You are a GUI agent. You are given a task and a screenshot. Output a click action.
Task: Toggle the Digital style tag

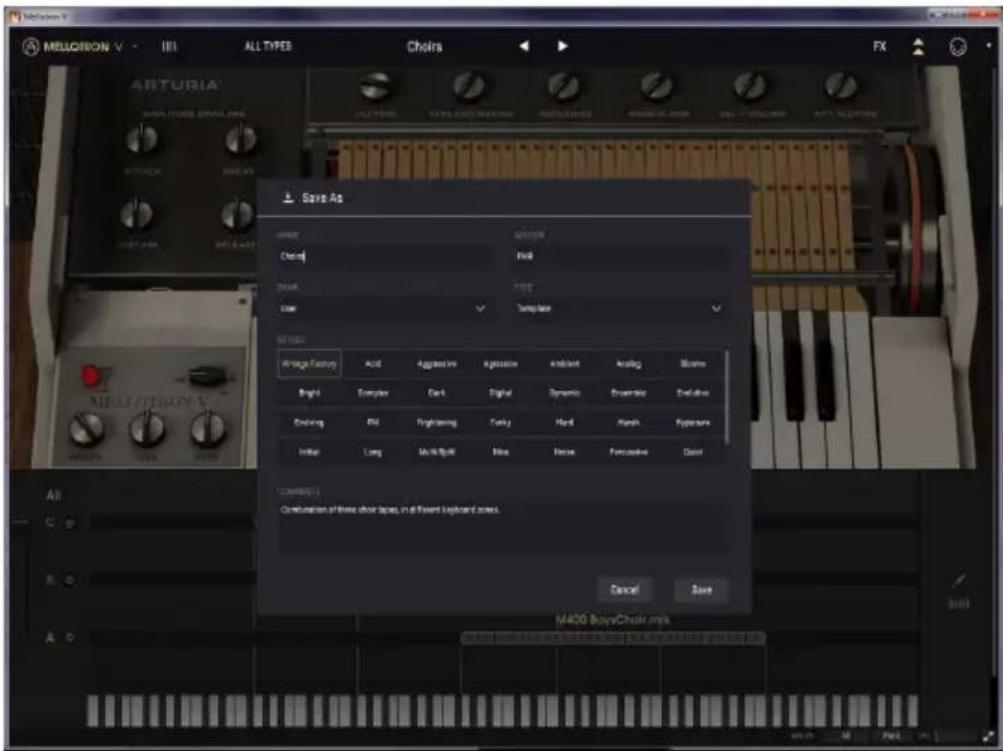click(x=500, y=393)
